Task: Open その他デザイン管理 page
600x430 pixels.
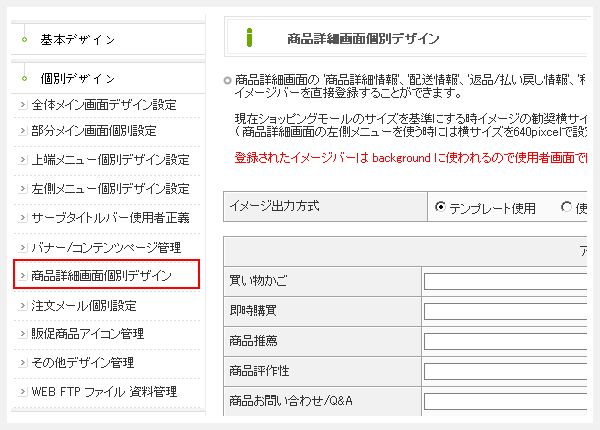Action: pos(83,362)
